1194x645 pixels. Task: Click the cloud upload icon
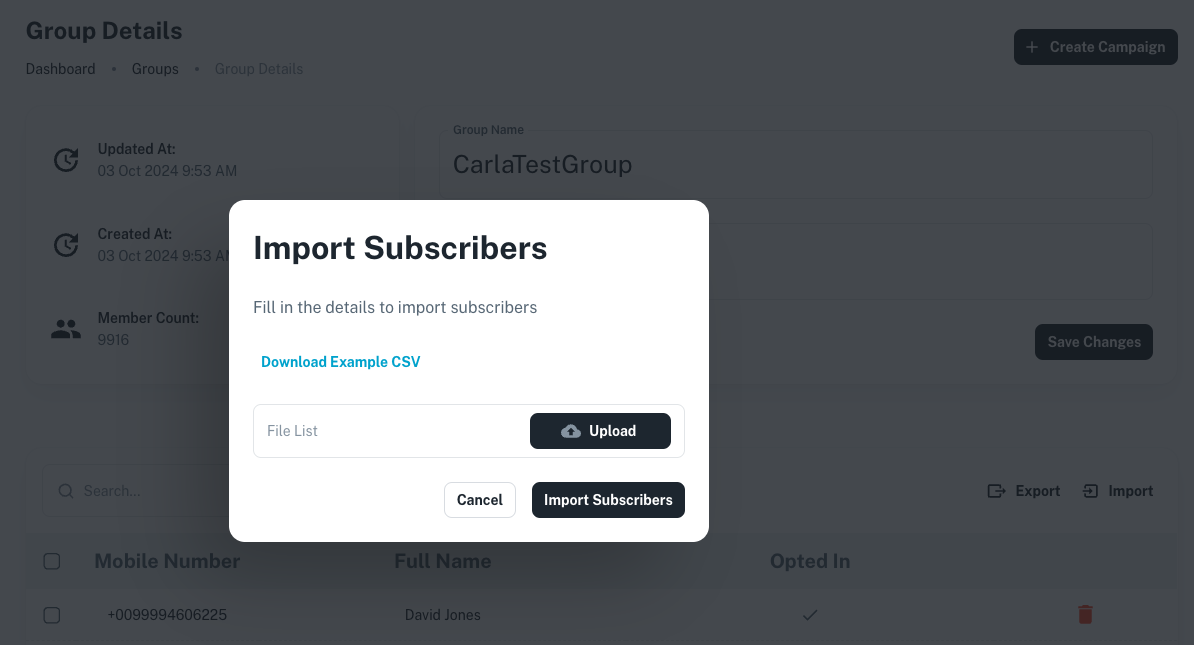tap(571, 431)
